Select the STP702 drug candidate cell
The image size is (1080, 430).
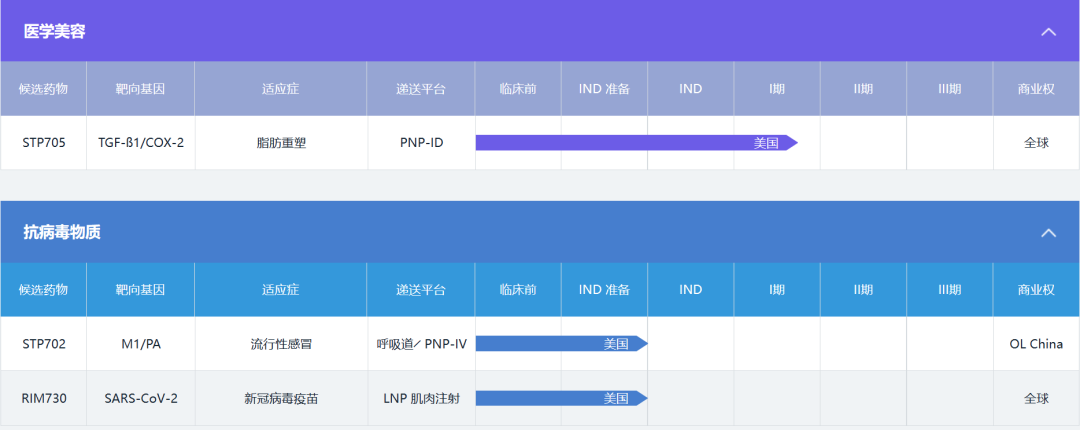(x=44, y=344)
